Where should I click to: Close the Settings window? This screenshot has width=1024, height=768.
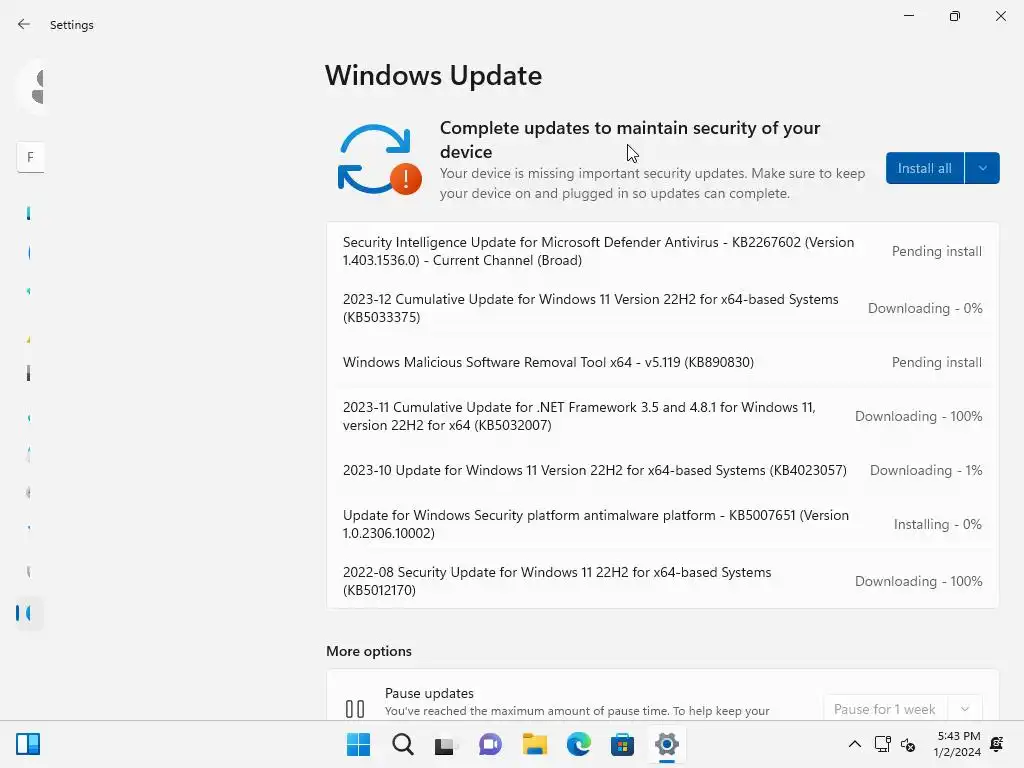(1000, 16)
